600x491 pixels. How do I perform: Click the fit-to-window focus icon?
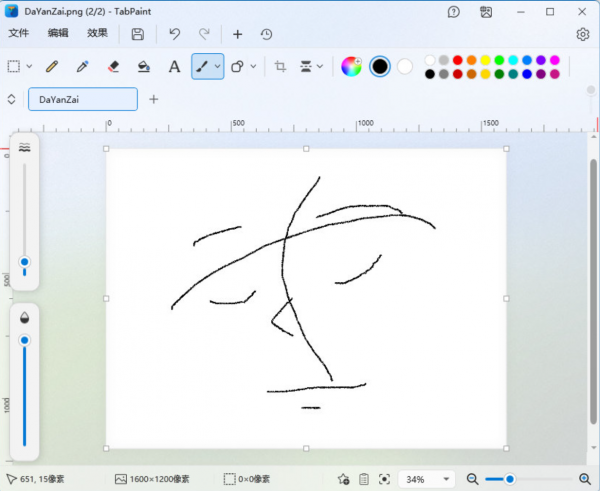384,479
